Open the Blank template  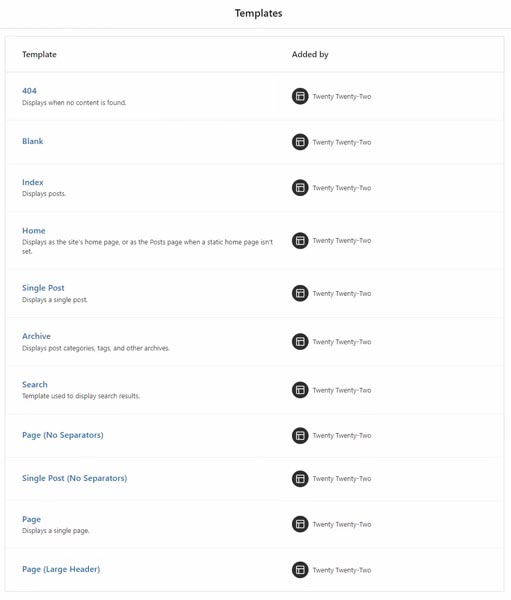point(33,141)
